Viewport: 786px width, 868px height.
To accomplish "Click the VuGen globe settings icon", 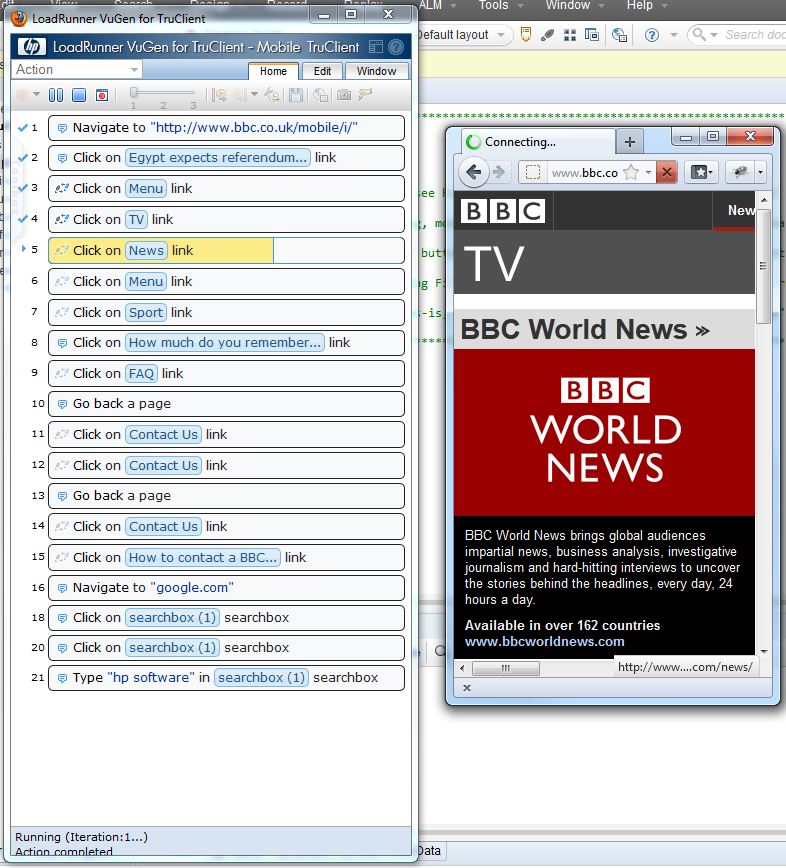I will pyautogui.click(x=619, y=35).
